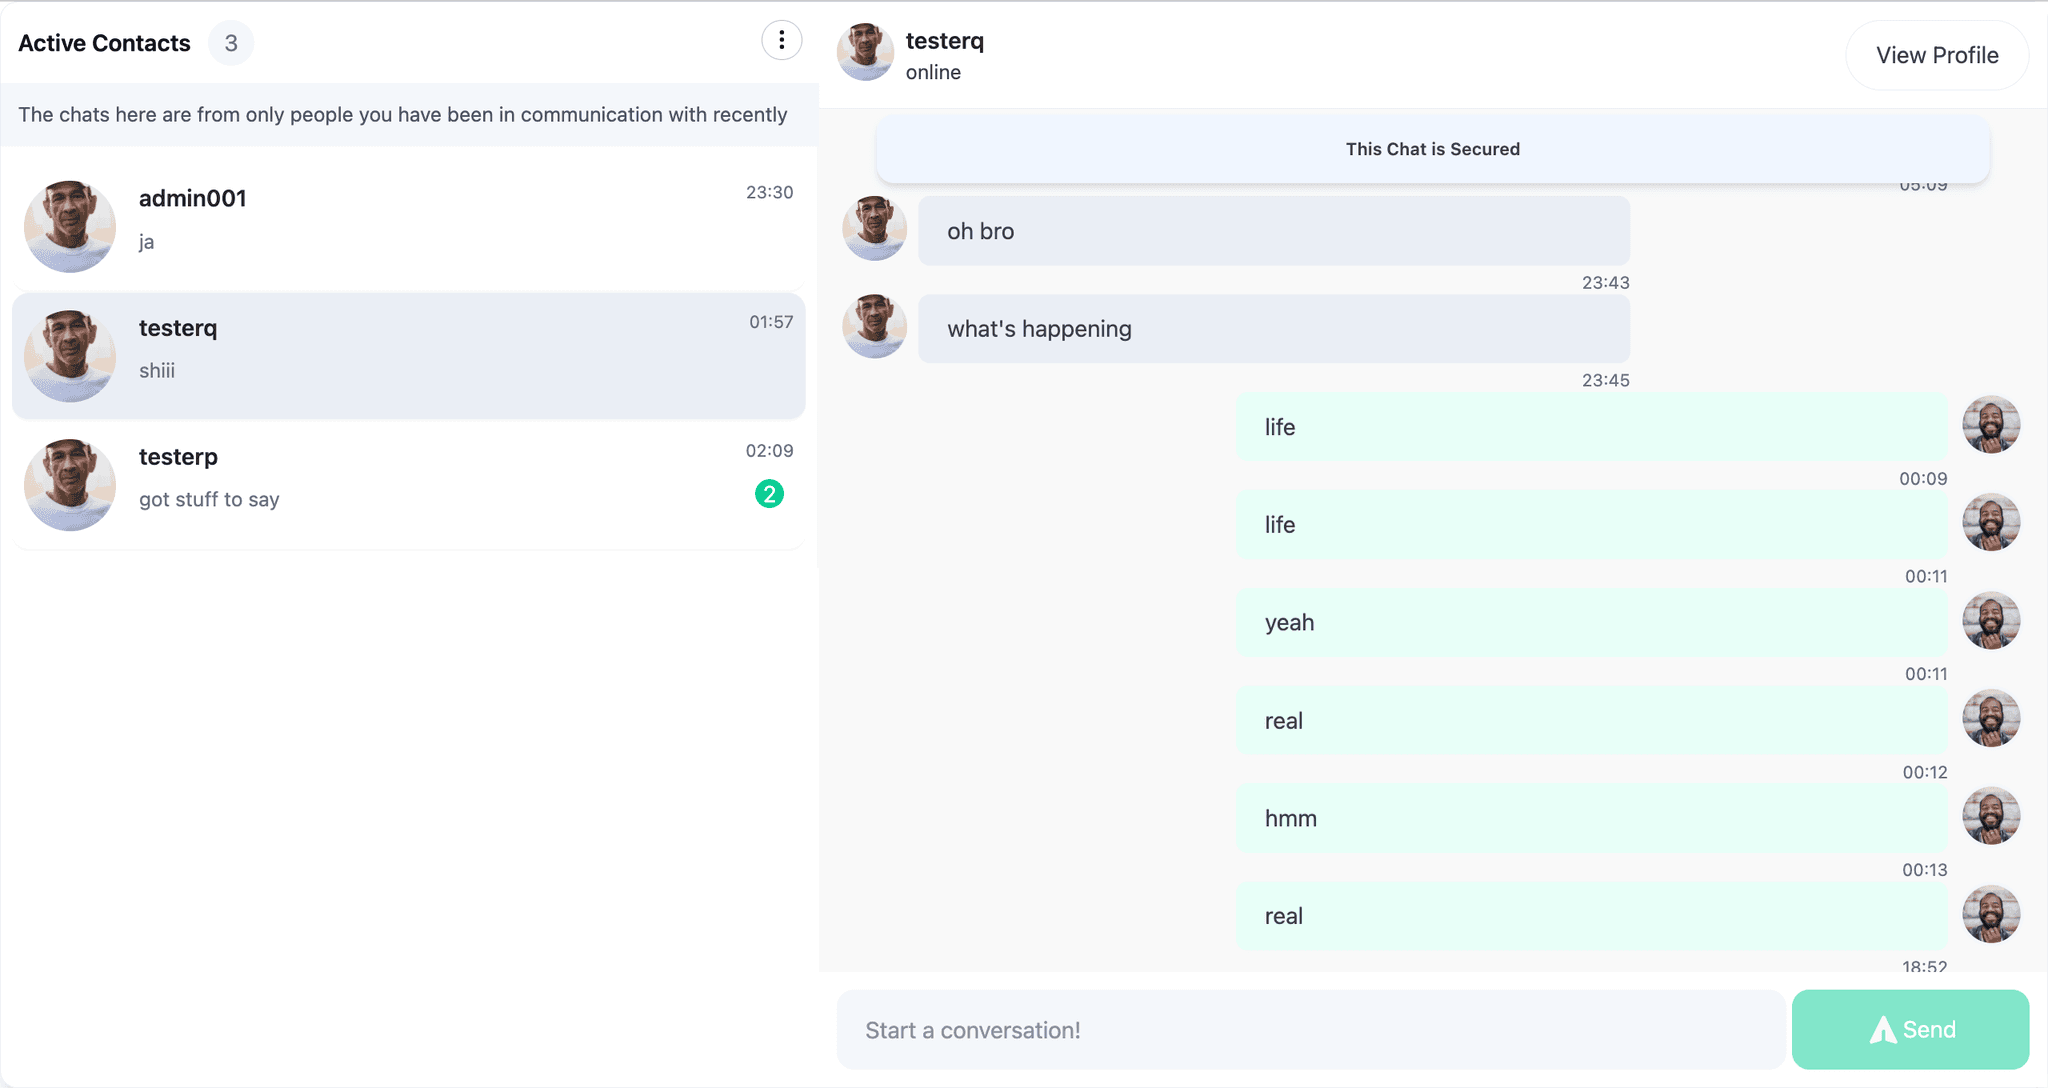Viewport: 2048px width, 1088px height.
Task: Click the unread badge showing 2
Action: (x=769, y=494)
